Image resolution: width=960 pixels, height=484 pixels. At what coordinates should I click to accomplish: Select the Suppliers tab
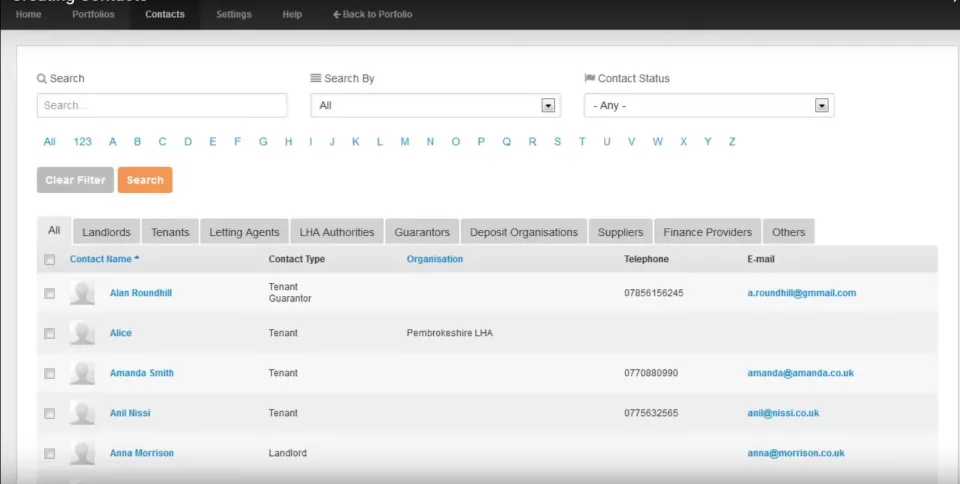(x=621, y=232)
